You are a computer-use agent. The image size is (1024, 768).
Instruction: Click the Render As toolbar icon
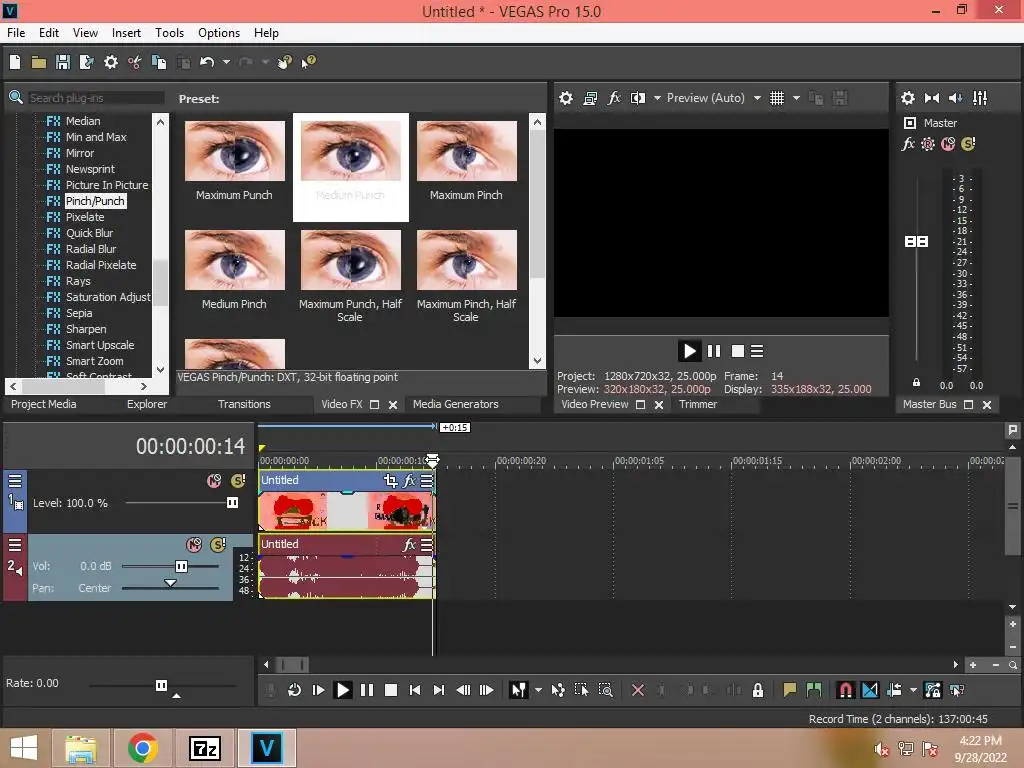point(86,62)
